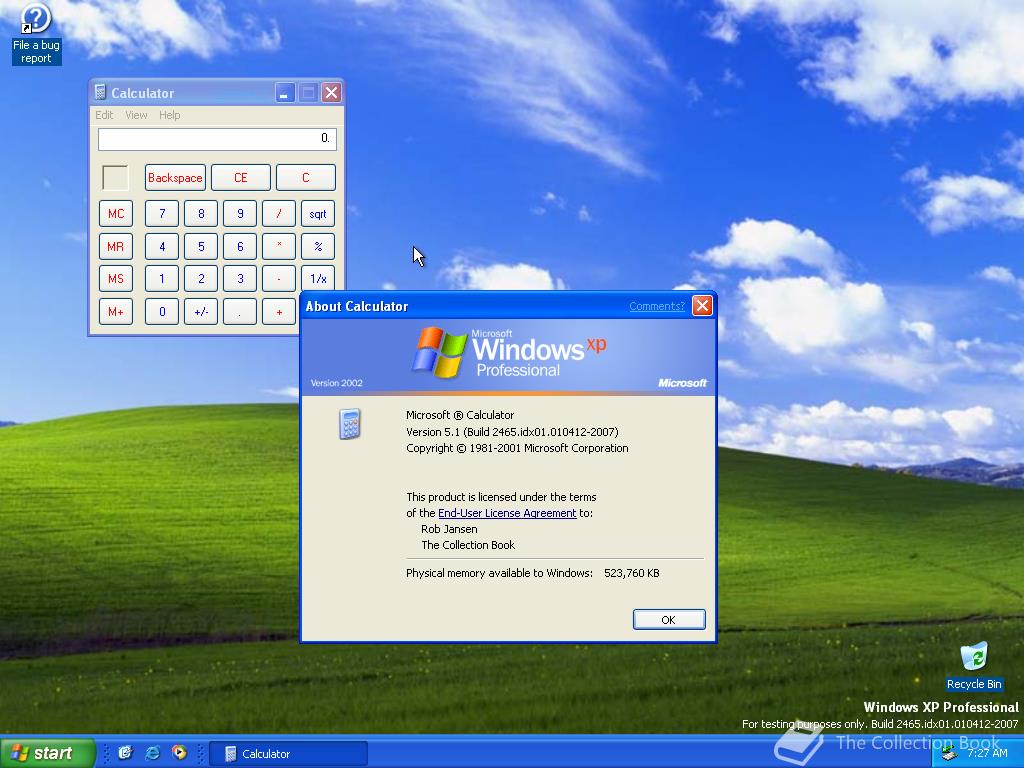Click digit 0 on the Calculator
Image resolution: width=1024 pixels, height=768 pixels.
162,312
